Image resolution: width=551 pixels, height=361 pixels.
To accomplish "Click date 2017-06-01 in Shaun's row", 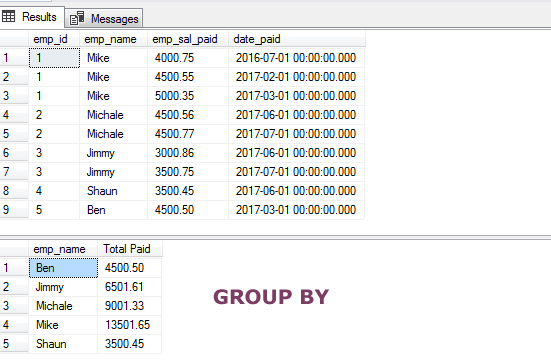I will click(x=297, y=191).
